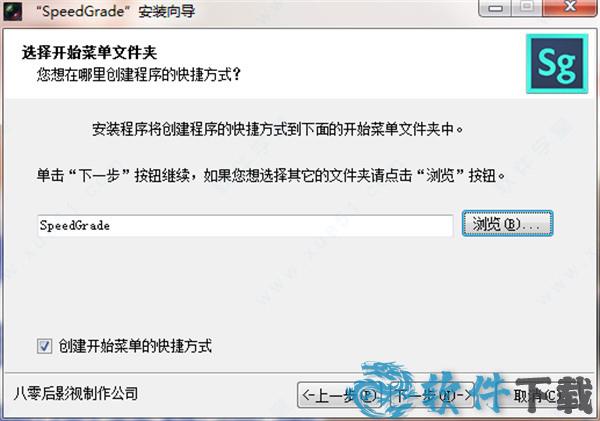Click the 八零后影视制作公司 label
This screenshot has height=421, width=600.
[x=76, y=393]
